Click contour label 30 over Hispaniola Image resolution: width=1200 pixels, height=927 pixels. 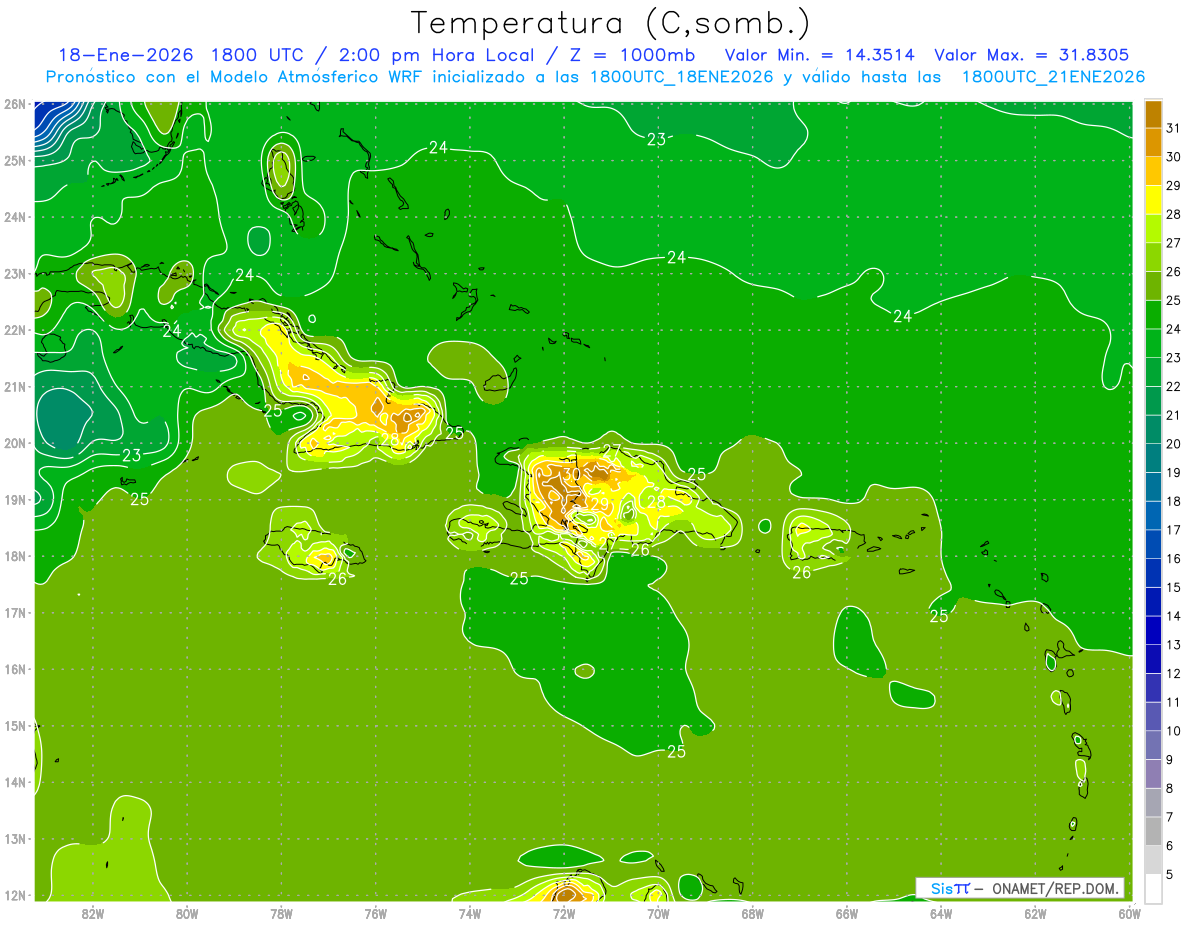point(572,474)
